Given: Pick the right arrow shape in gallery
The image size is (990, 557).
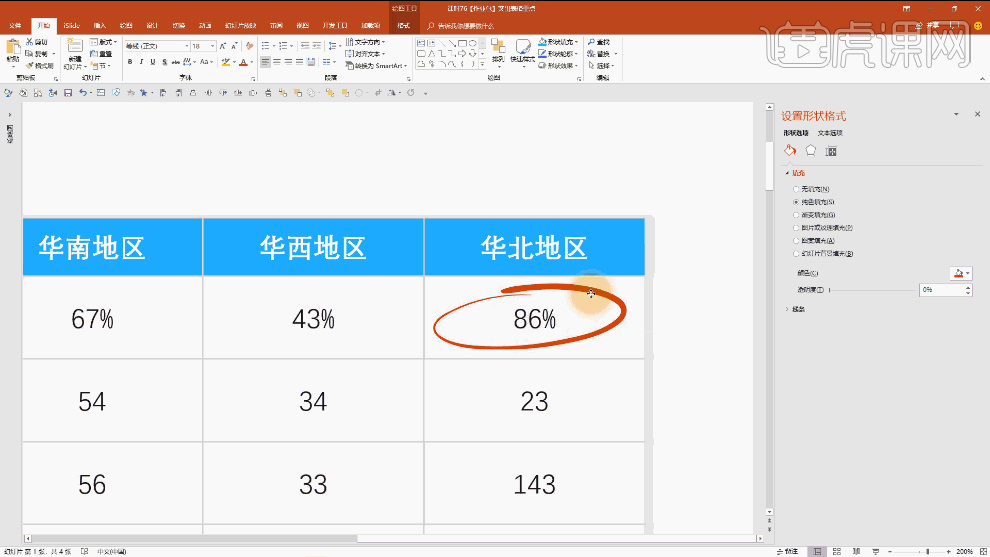Looking at the screenshot, I should coord(462,54).
